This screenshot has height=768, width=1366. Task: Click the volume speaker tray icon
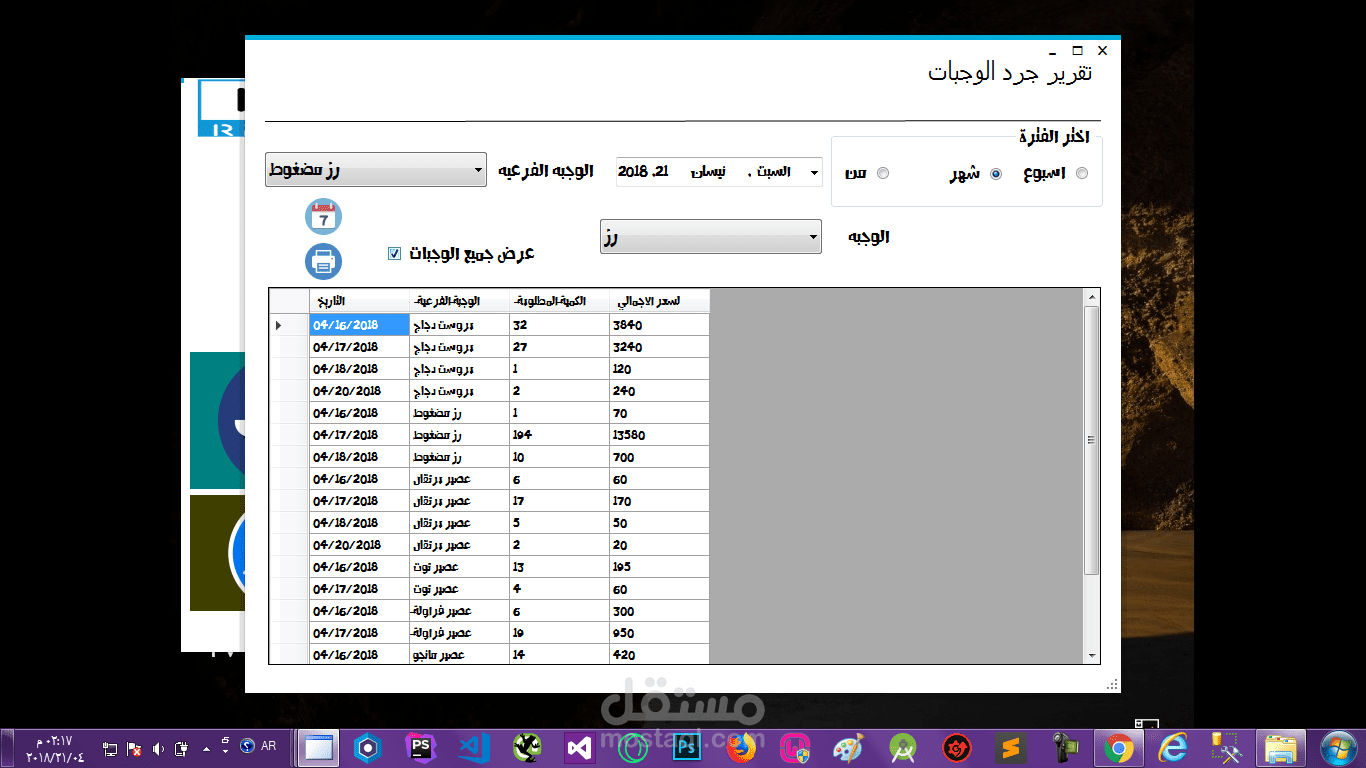[157, 748]
